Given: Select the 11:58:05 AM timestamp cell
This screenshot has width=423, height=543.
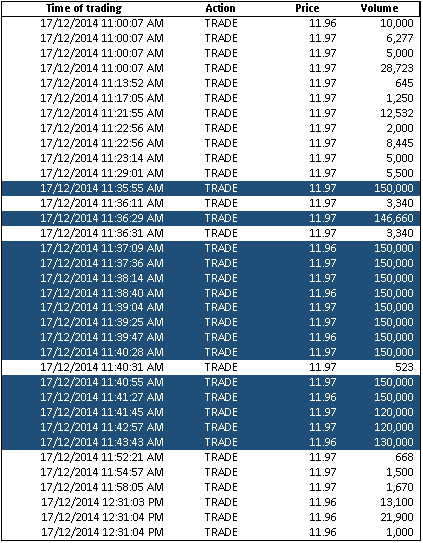Looking at the screenshot, I should pos(102,487).
